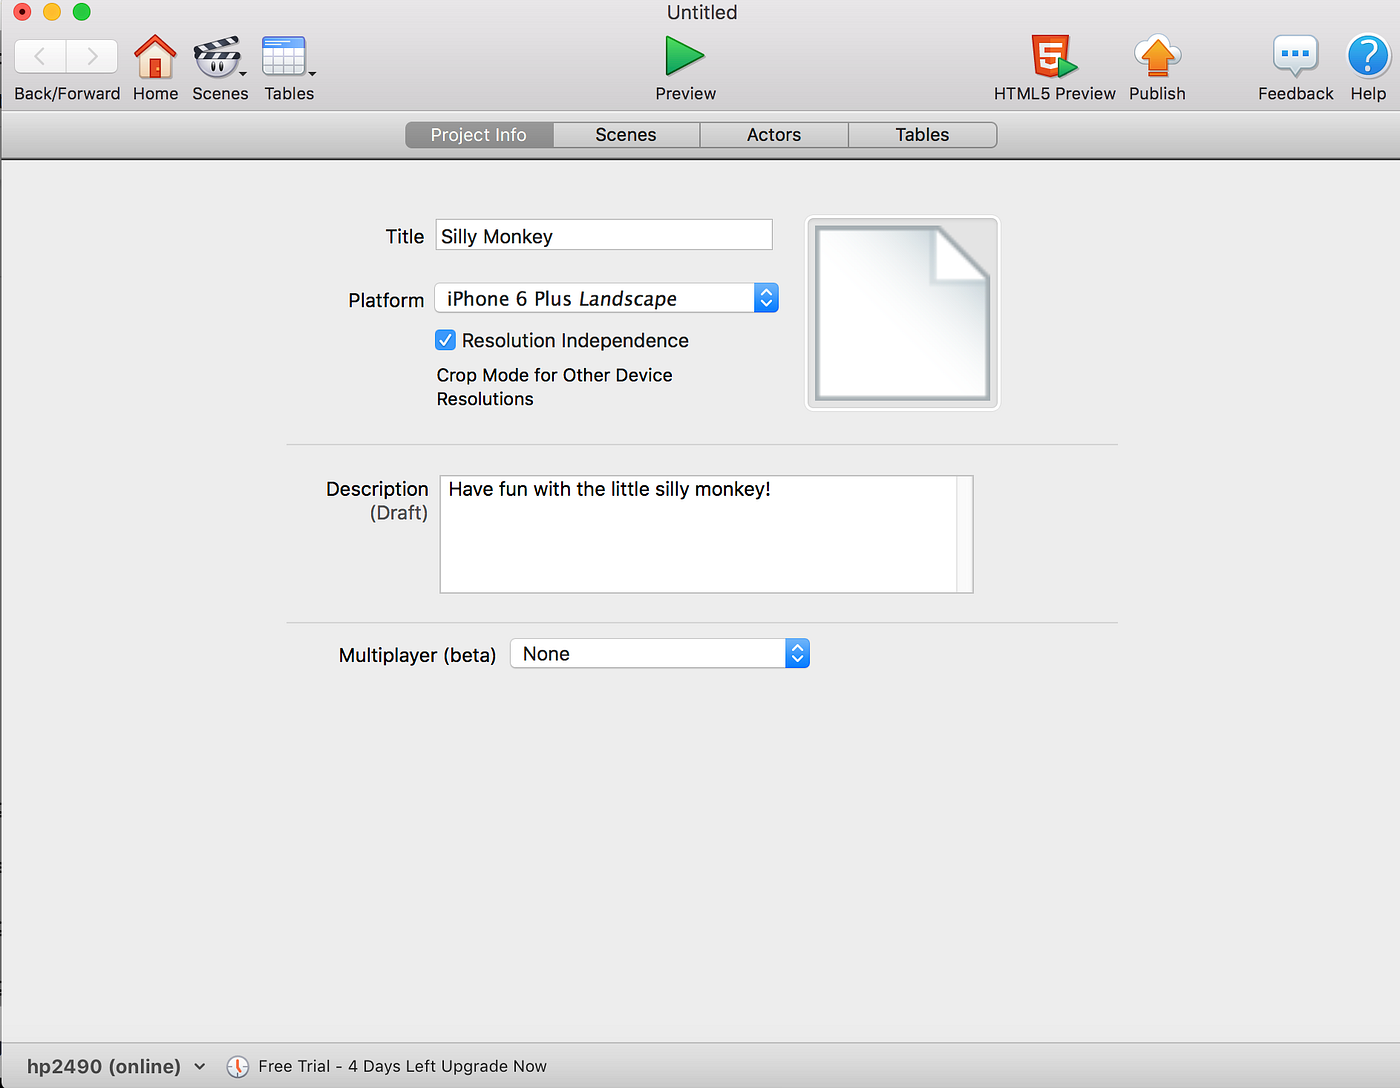Select the Project Info tab
The width and height of the screenshot is (1400, 1088).
pos(479,135)
